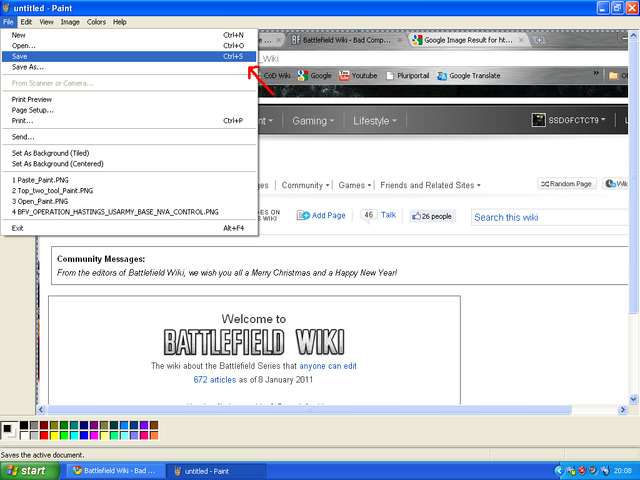Expand hidden tray icons with the arrow
The width and height of the screenshot is (640, 480).
(559, 471)
